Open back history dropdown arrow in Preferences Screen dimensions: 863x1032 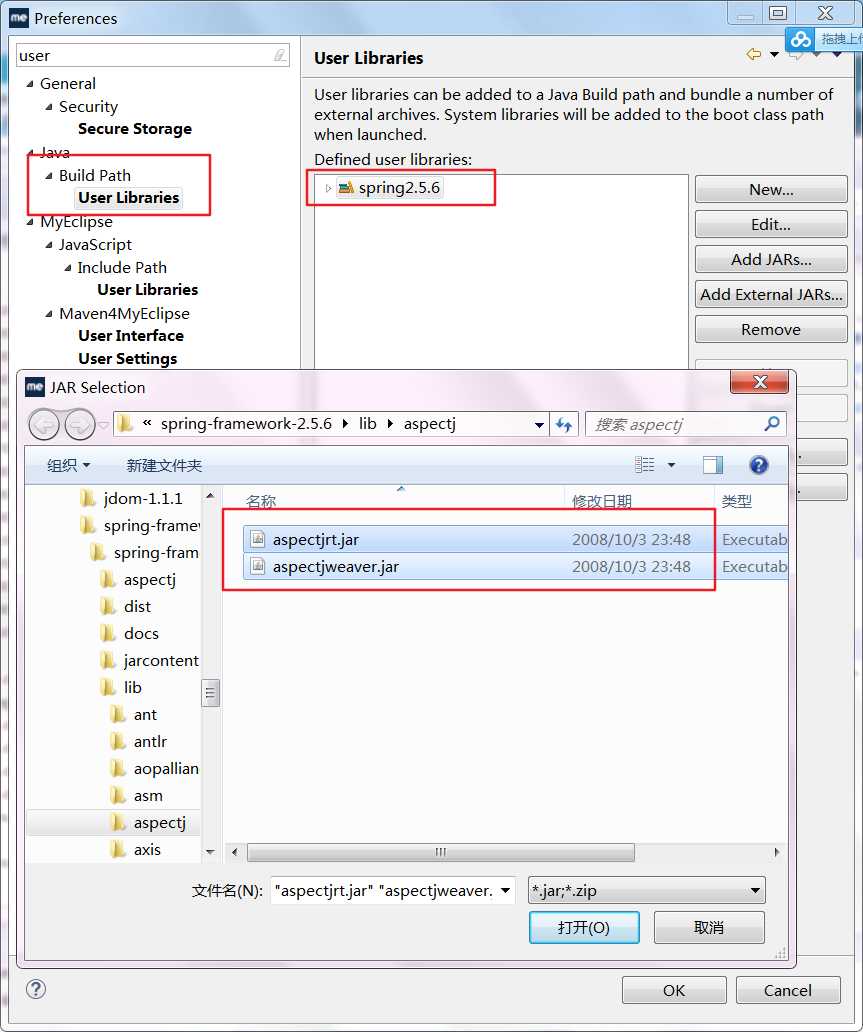click(774, 55)
